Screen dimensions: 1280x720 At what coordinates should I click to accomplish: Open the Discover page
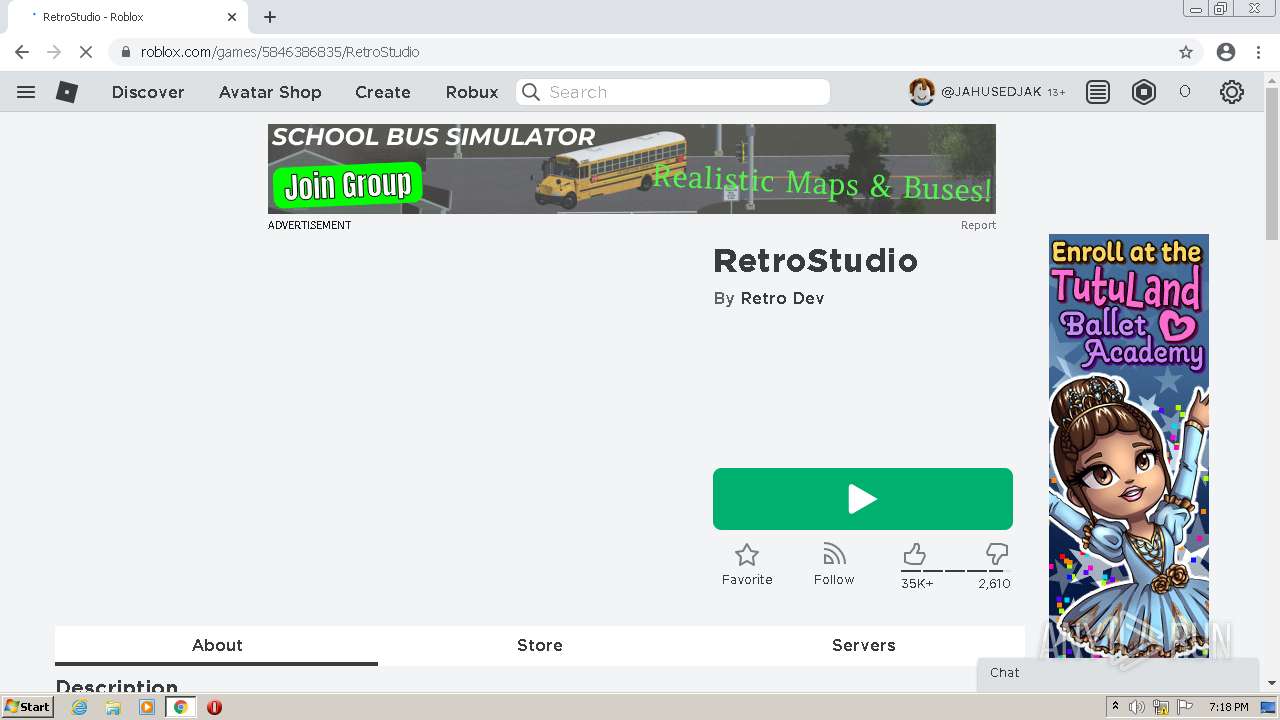pyautogui.click(x=148, y=92)
